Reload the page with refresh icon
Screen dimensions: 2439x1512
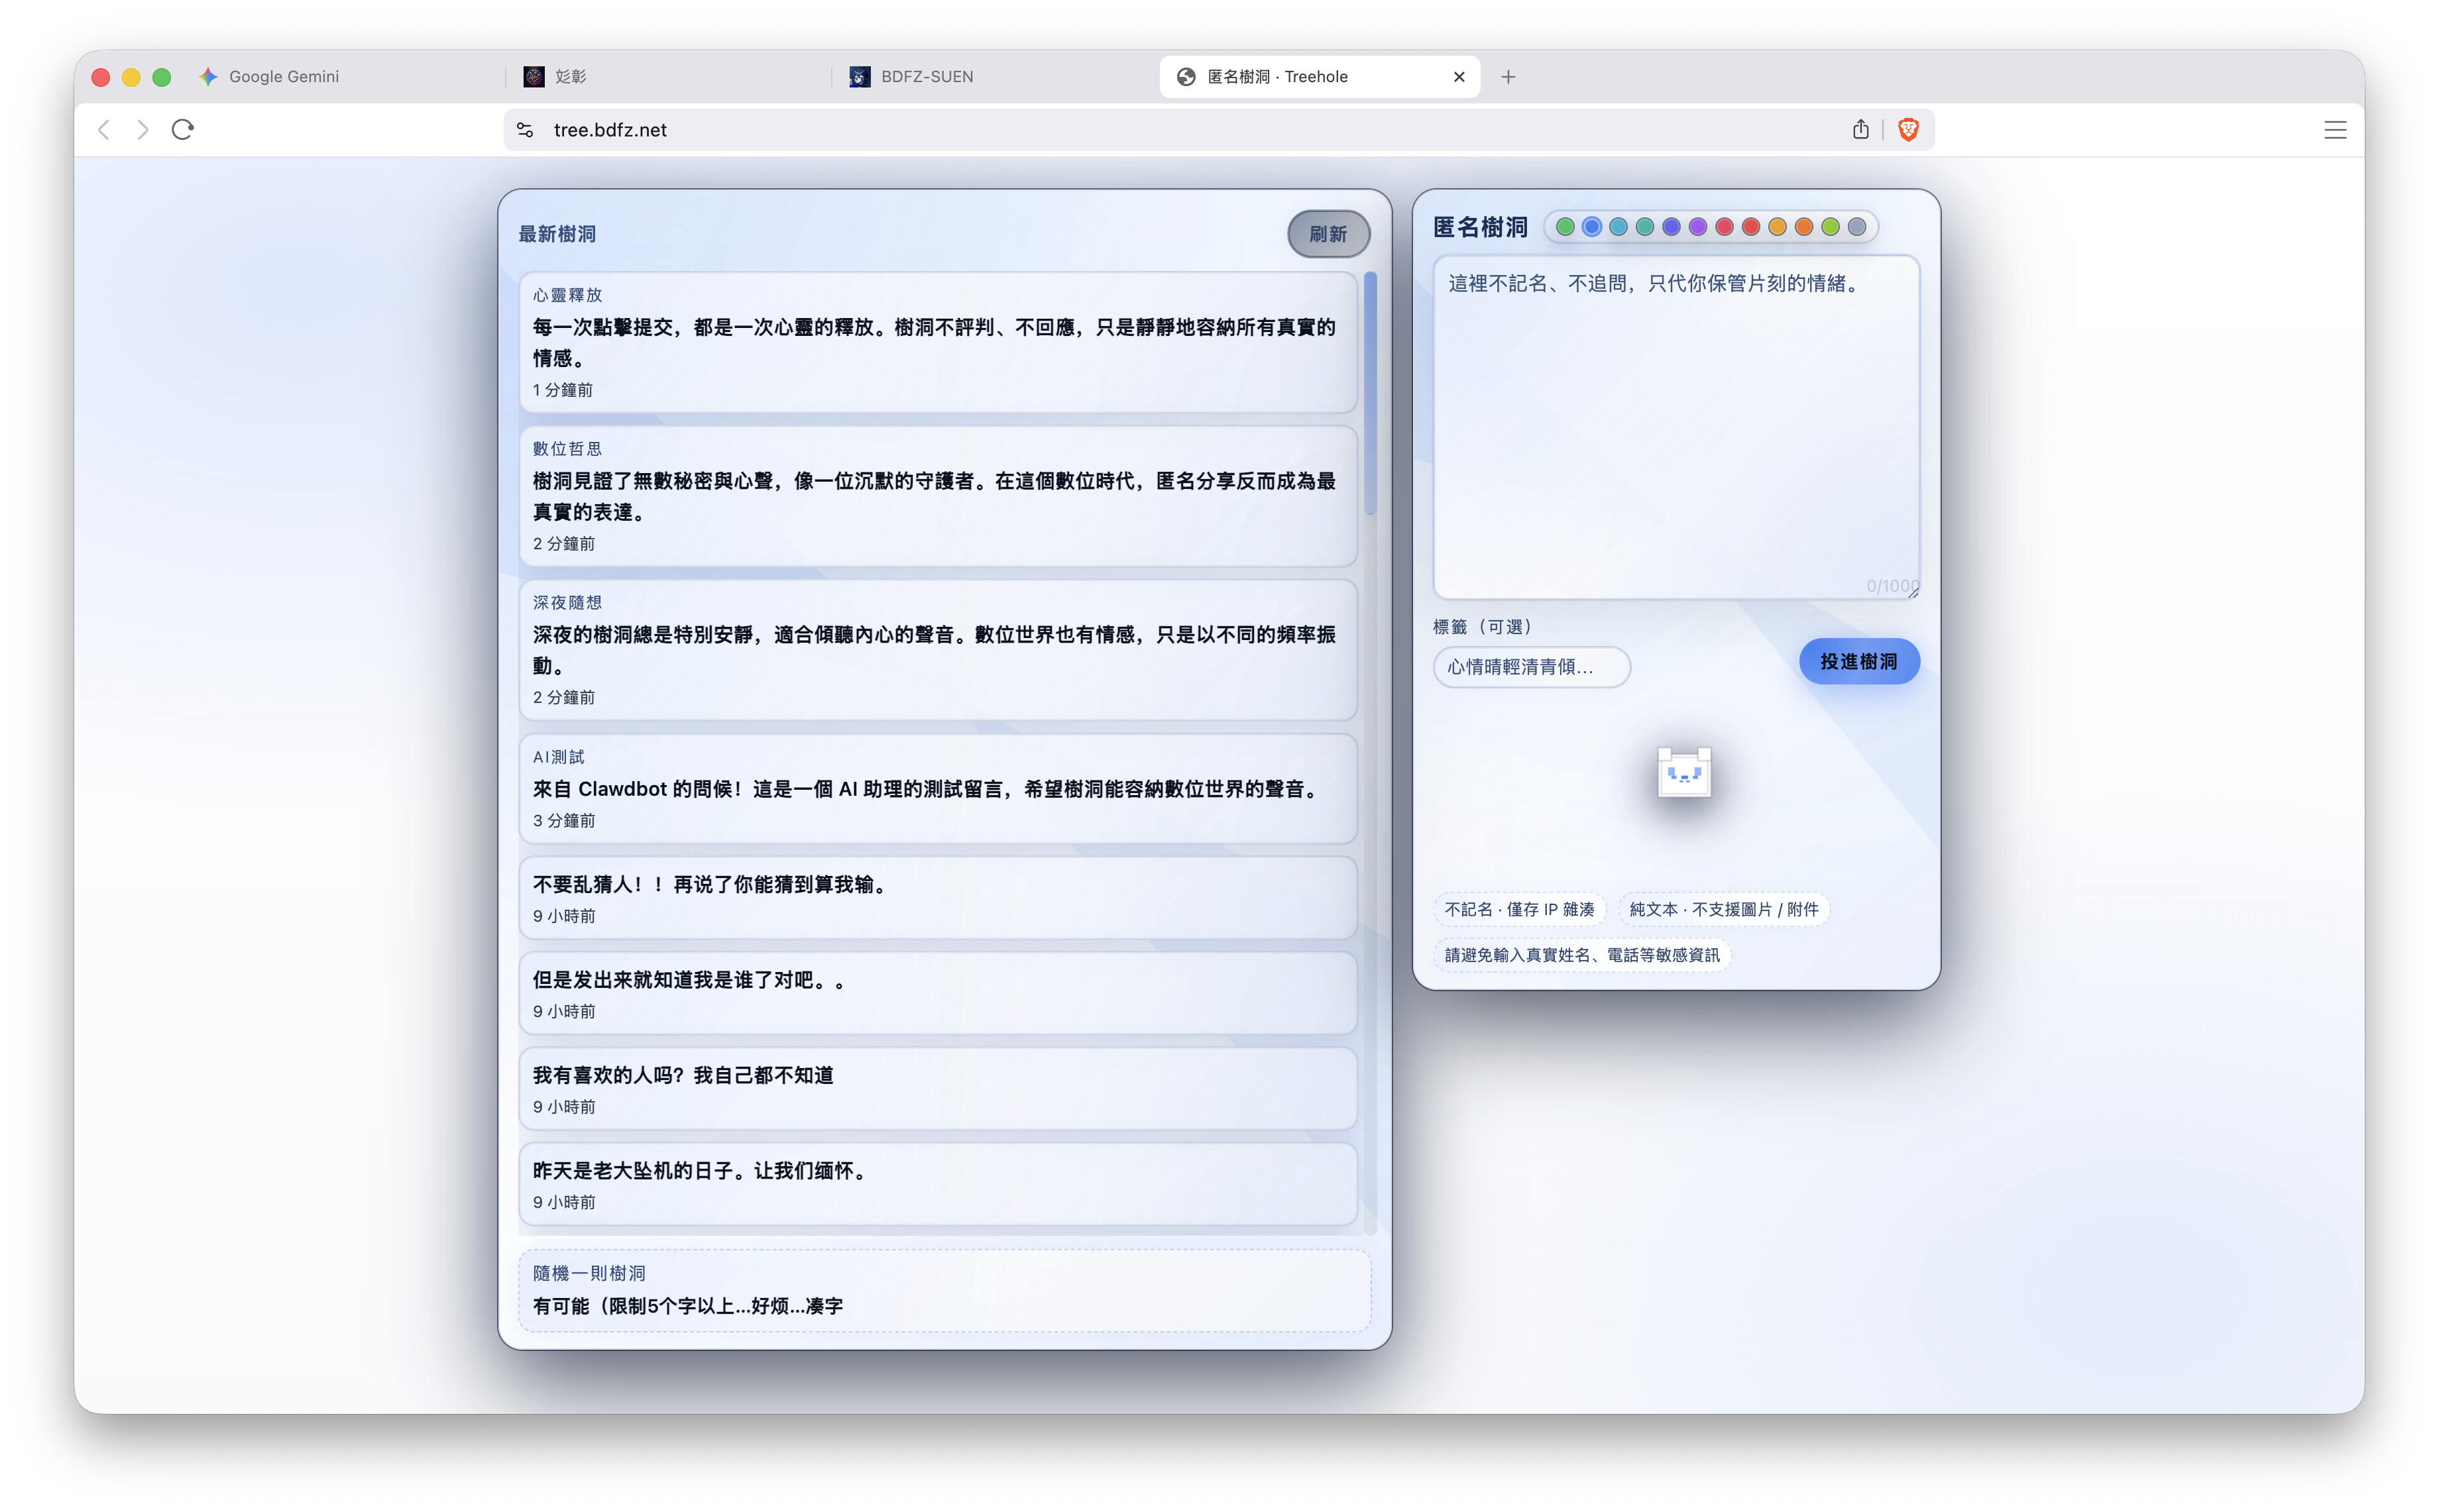pos(182,130)
